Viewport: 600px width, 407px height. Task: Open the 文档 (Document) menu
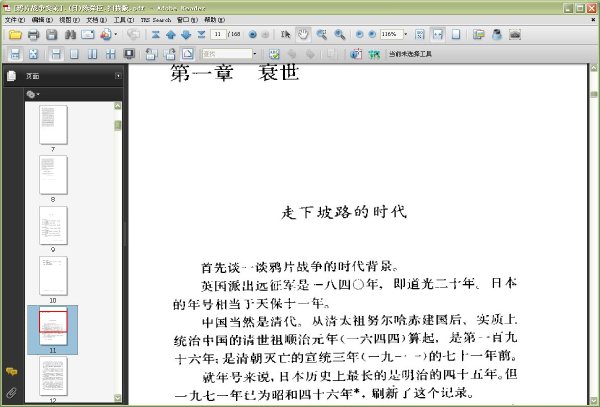click(96, 20)
